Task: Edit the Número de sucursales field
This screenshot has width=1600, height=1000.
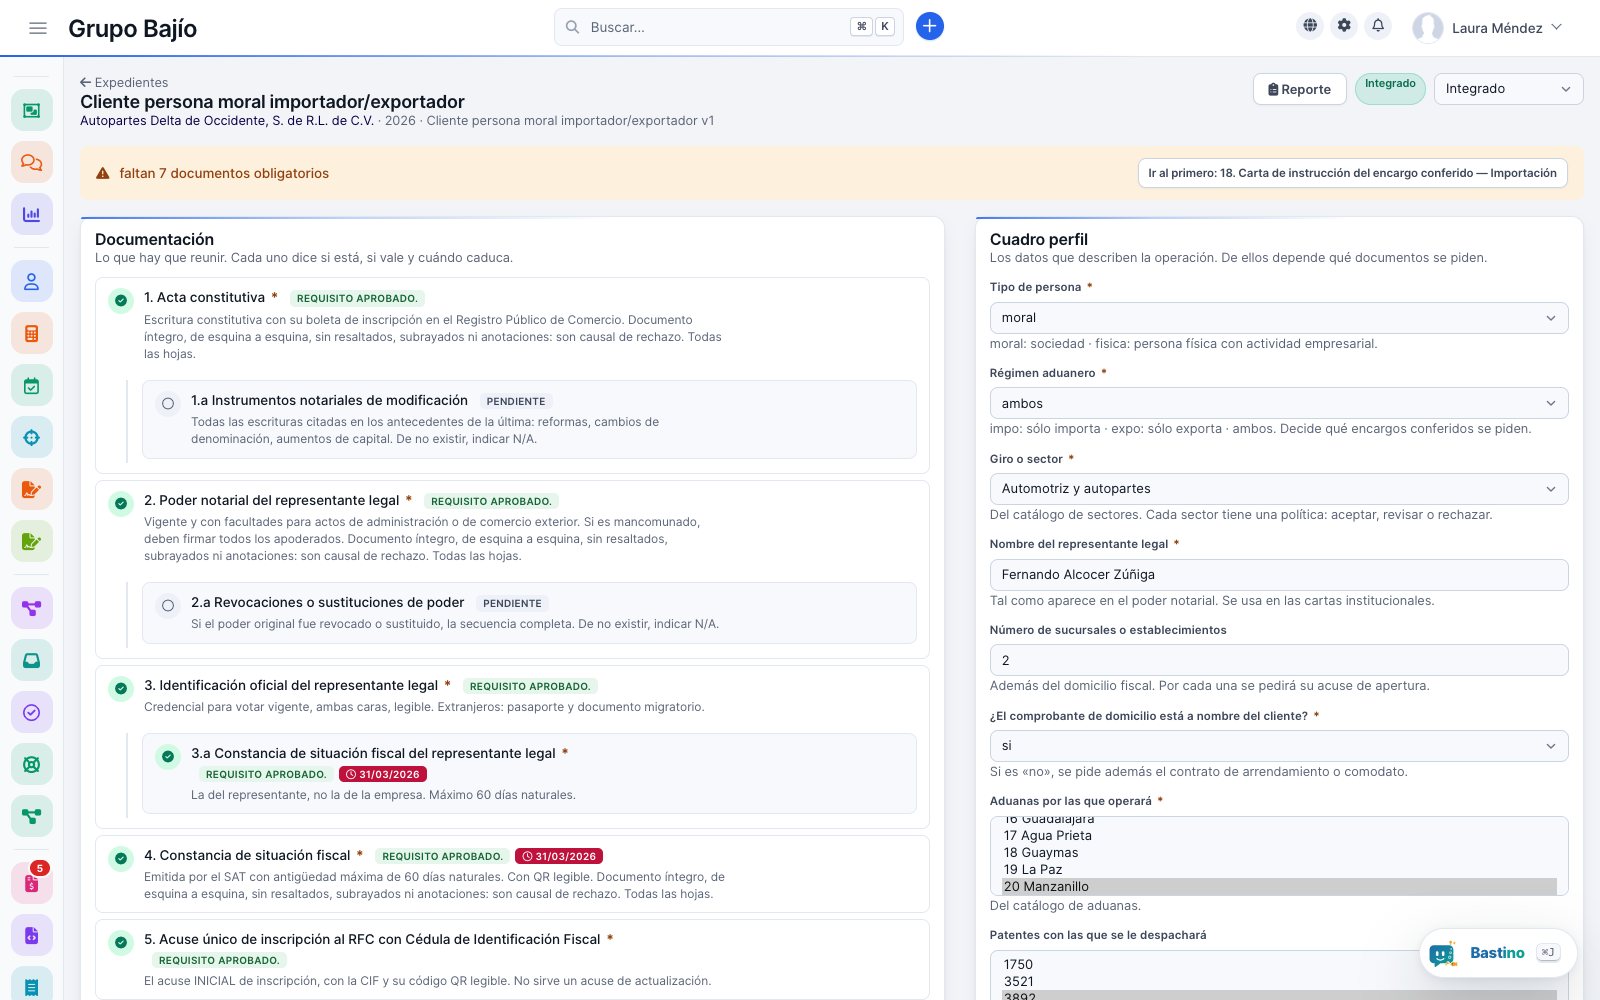Action: [1278, 660]
